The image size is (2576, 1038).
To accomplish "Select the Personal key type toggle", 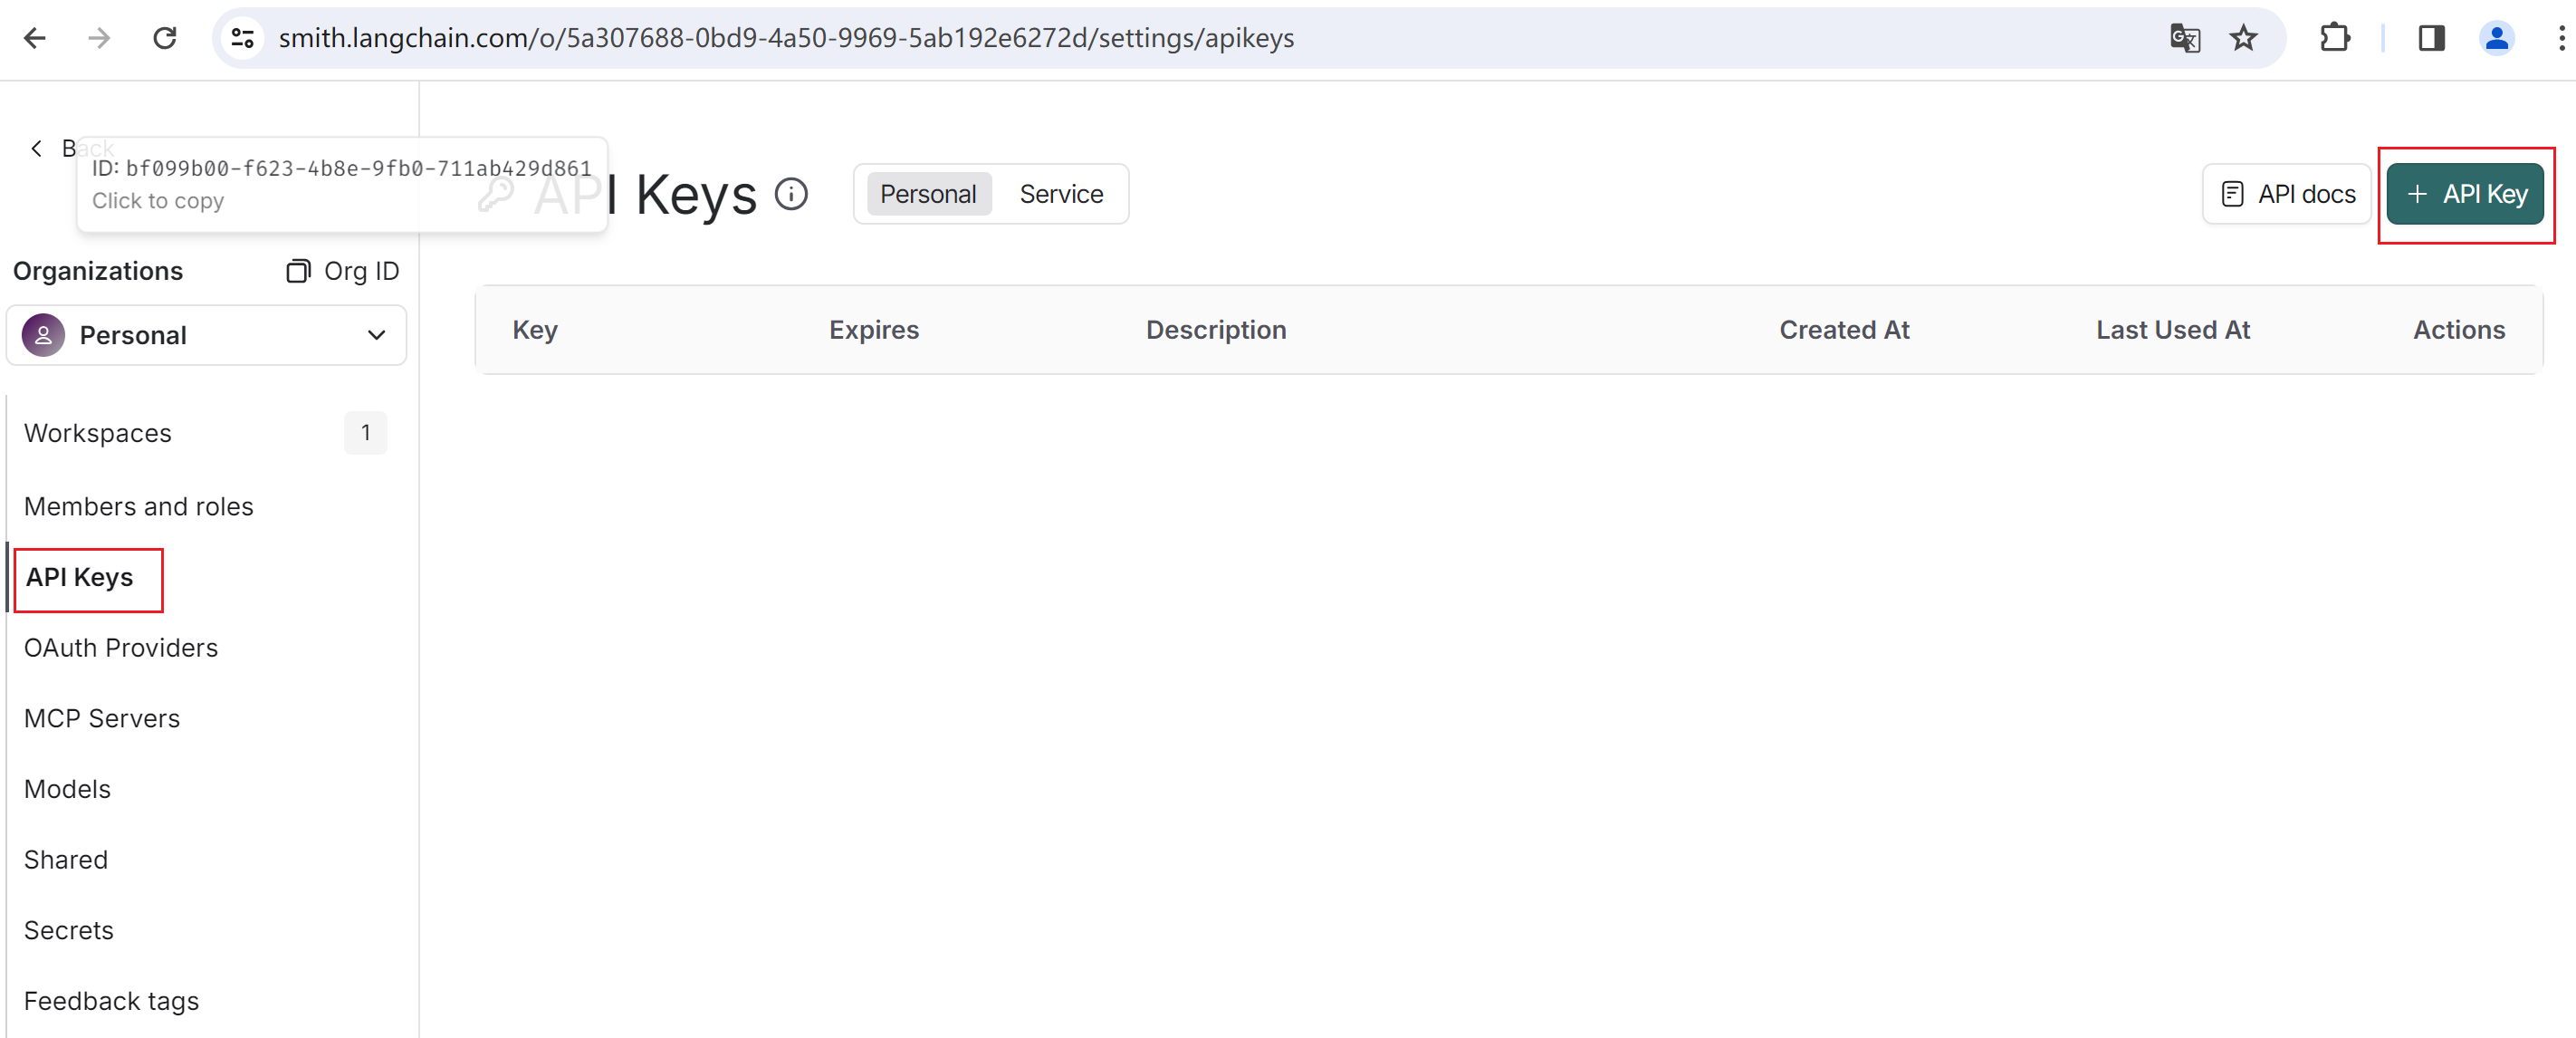I will [927, 194].
